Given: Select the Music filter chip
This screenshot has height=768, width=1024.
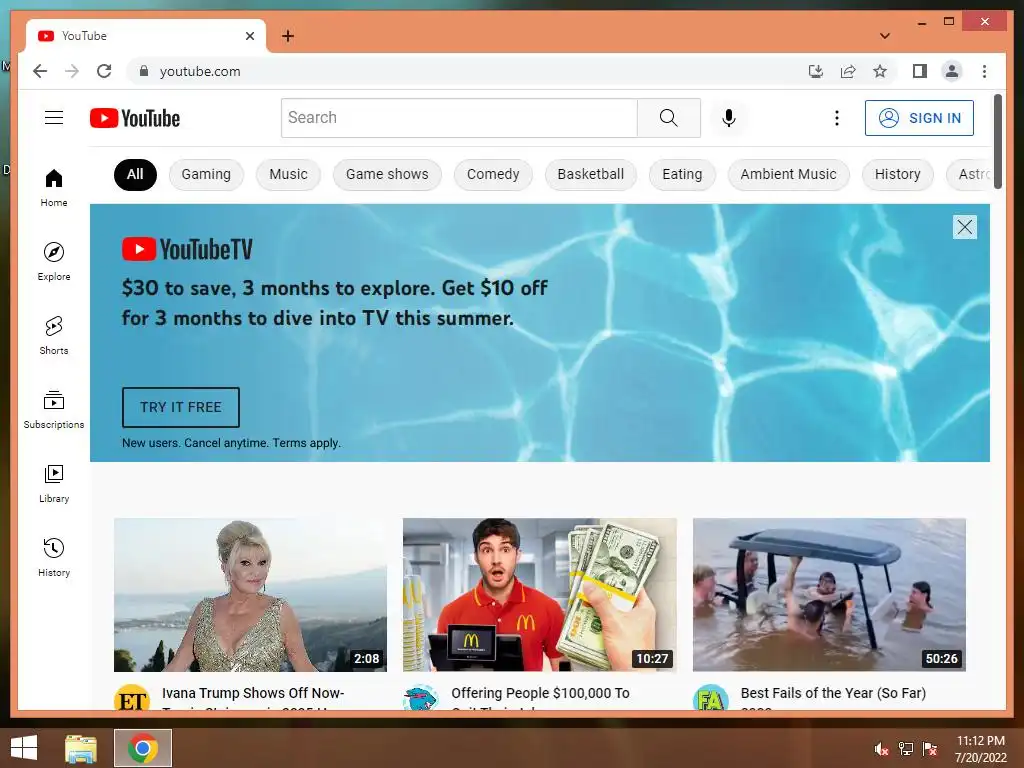Looking at the screenshot, I should coord(288,174).
